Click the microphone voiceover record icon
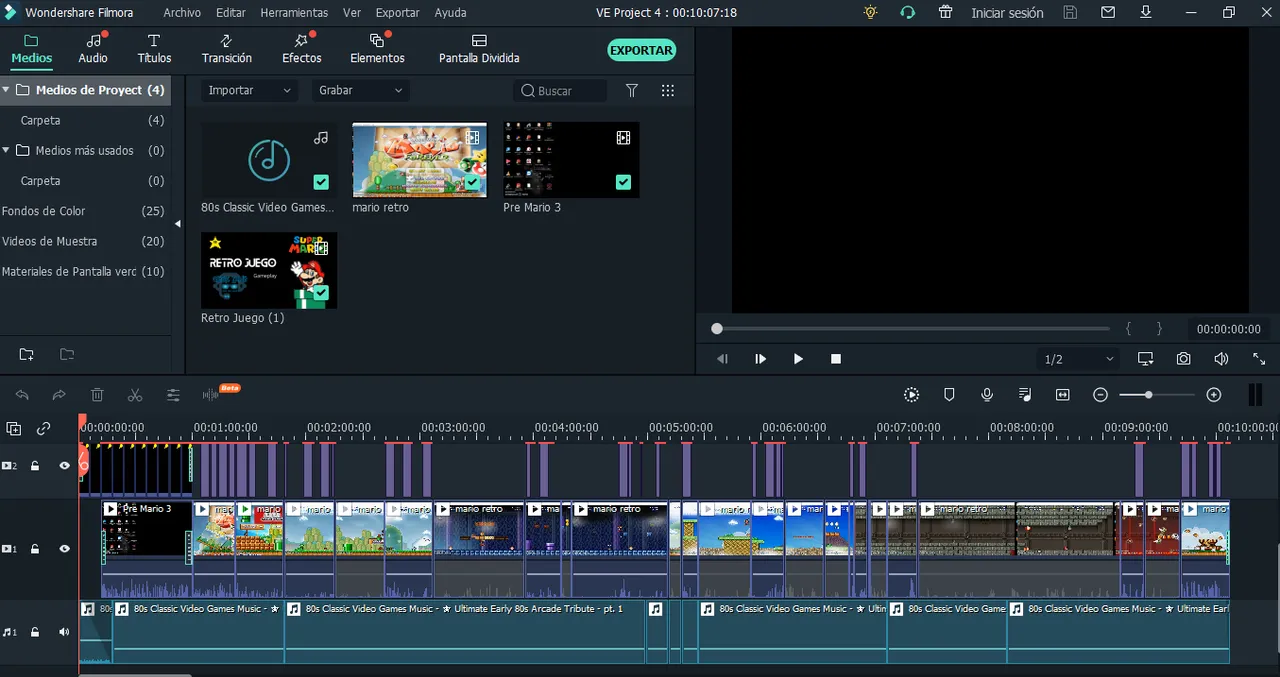Screen dimensions: 1280x677 (x=987, y=395)
